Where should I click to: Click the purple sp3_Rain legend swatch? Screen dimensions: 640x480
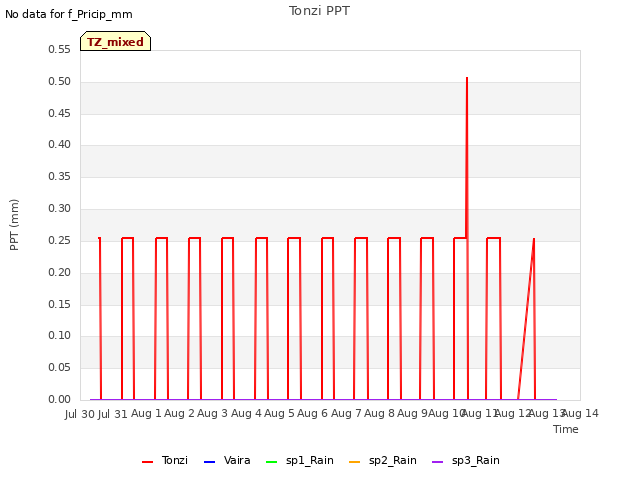437,462
